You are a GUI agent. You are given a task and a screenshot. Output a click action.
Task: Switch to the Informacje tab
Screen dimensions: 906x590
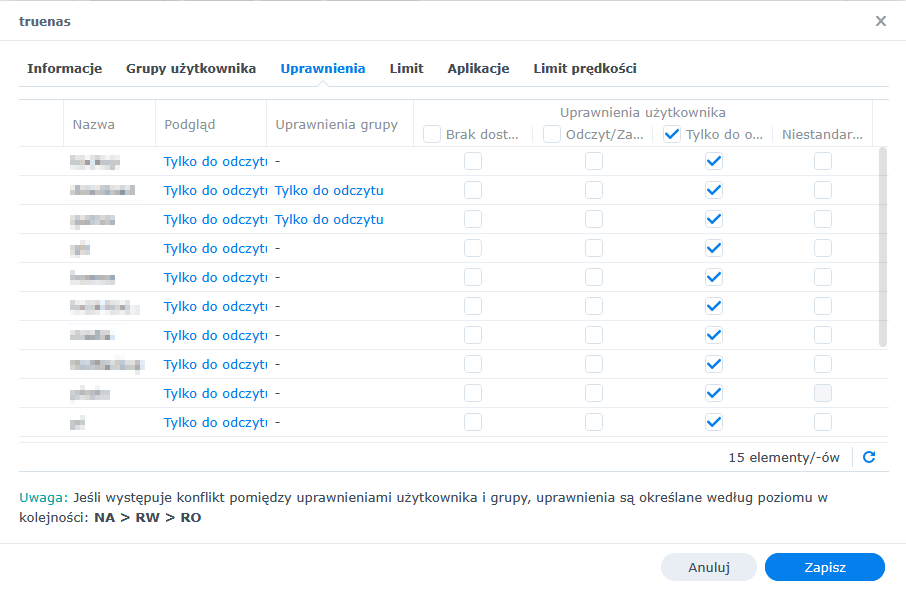click(65, 69)
